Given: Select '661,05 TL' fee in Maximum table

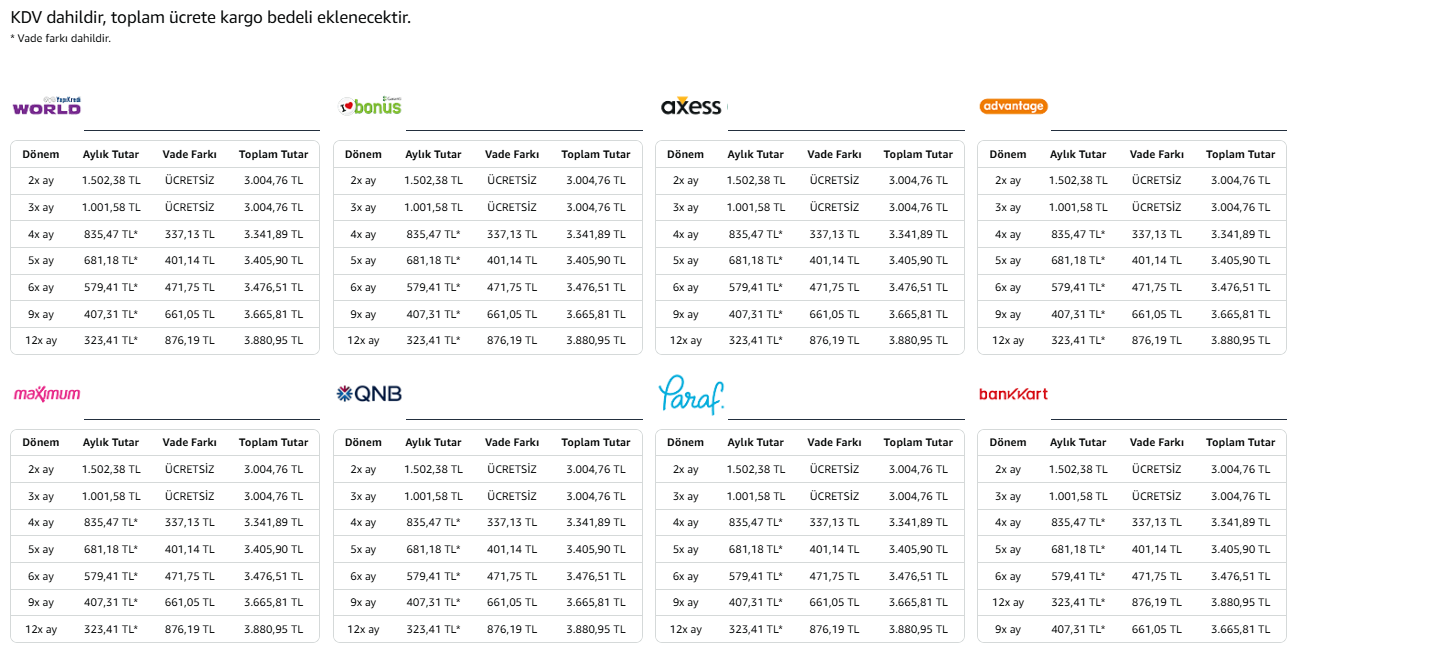Looking at the screenshot, I should click(190, 603).
